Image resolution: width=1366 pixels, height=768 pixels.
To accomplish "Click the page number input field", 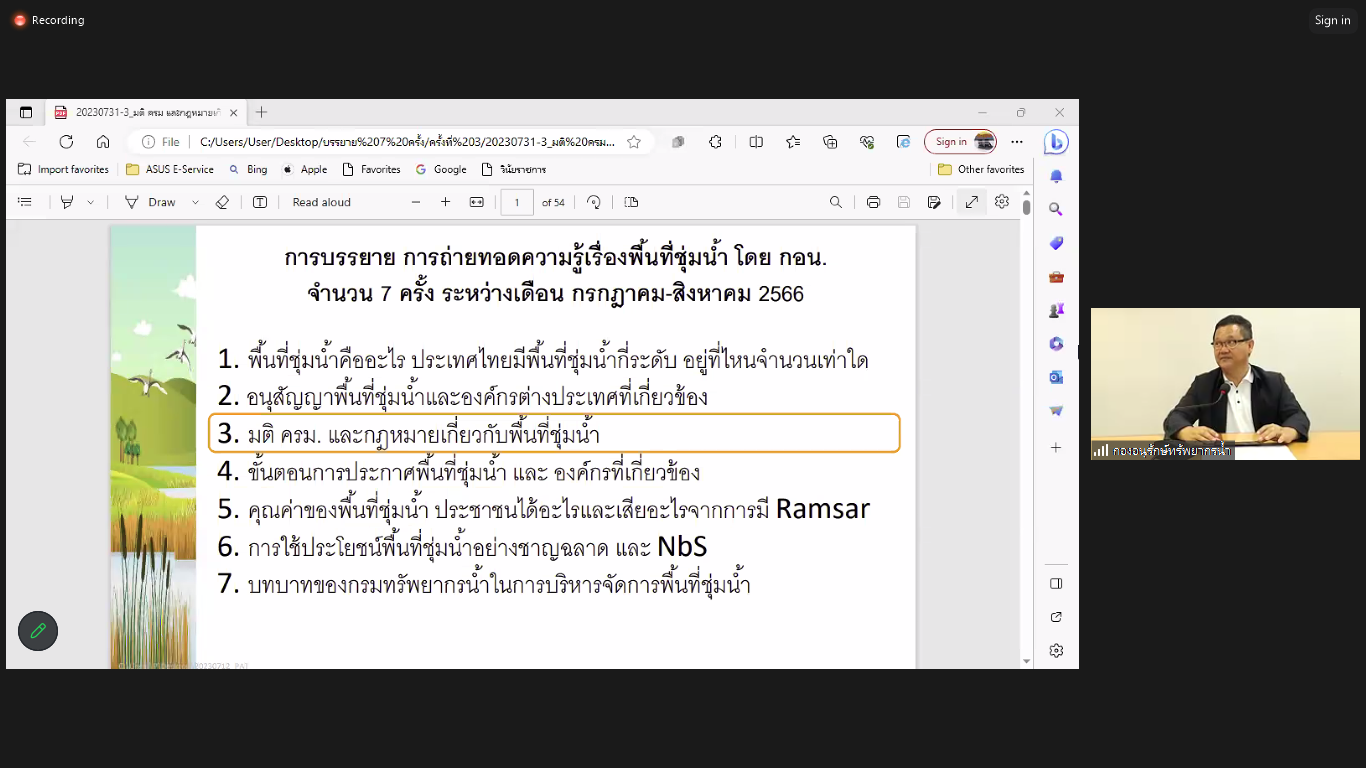I will (x=517, y=202).
